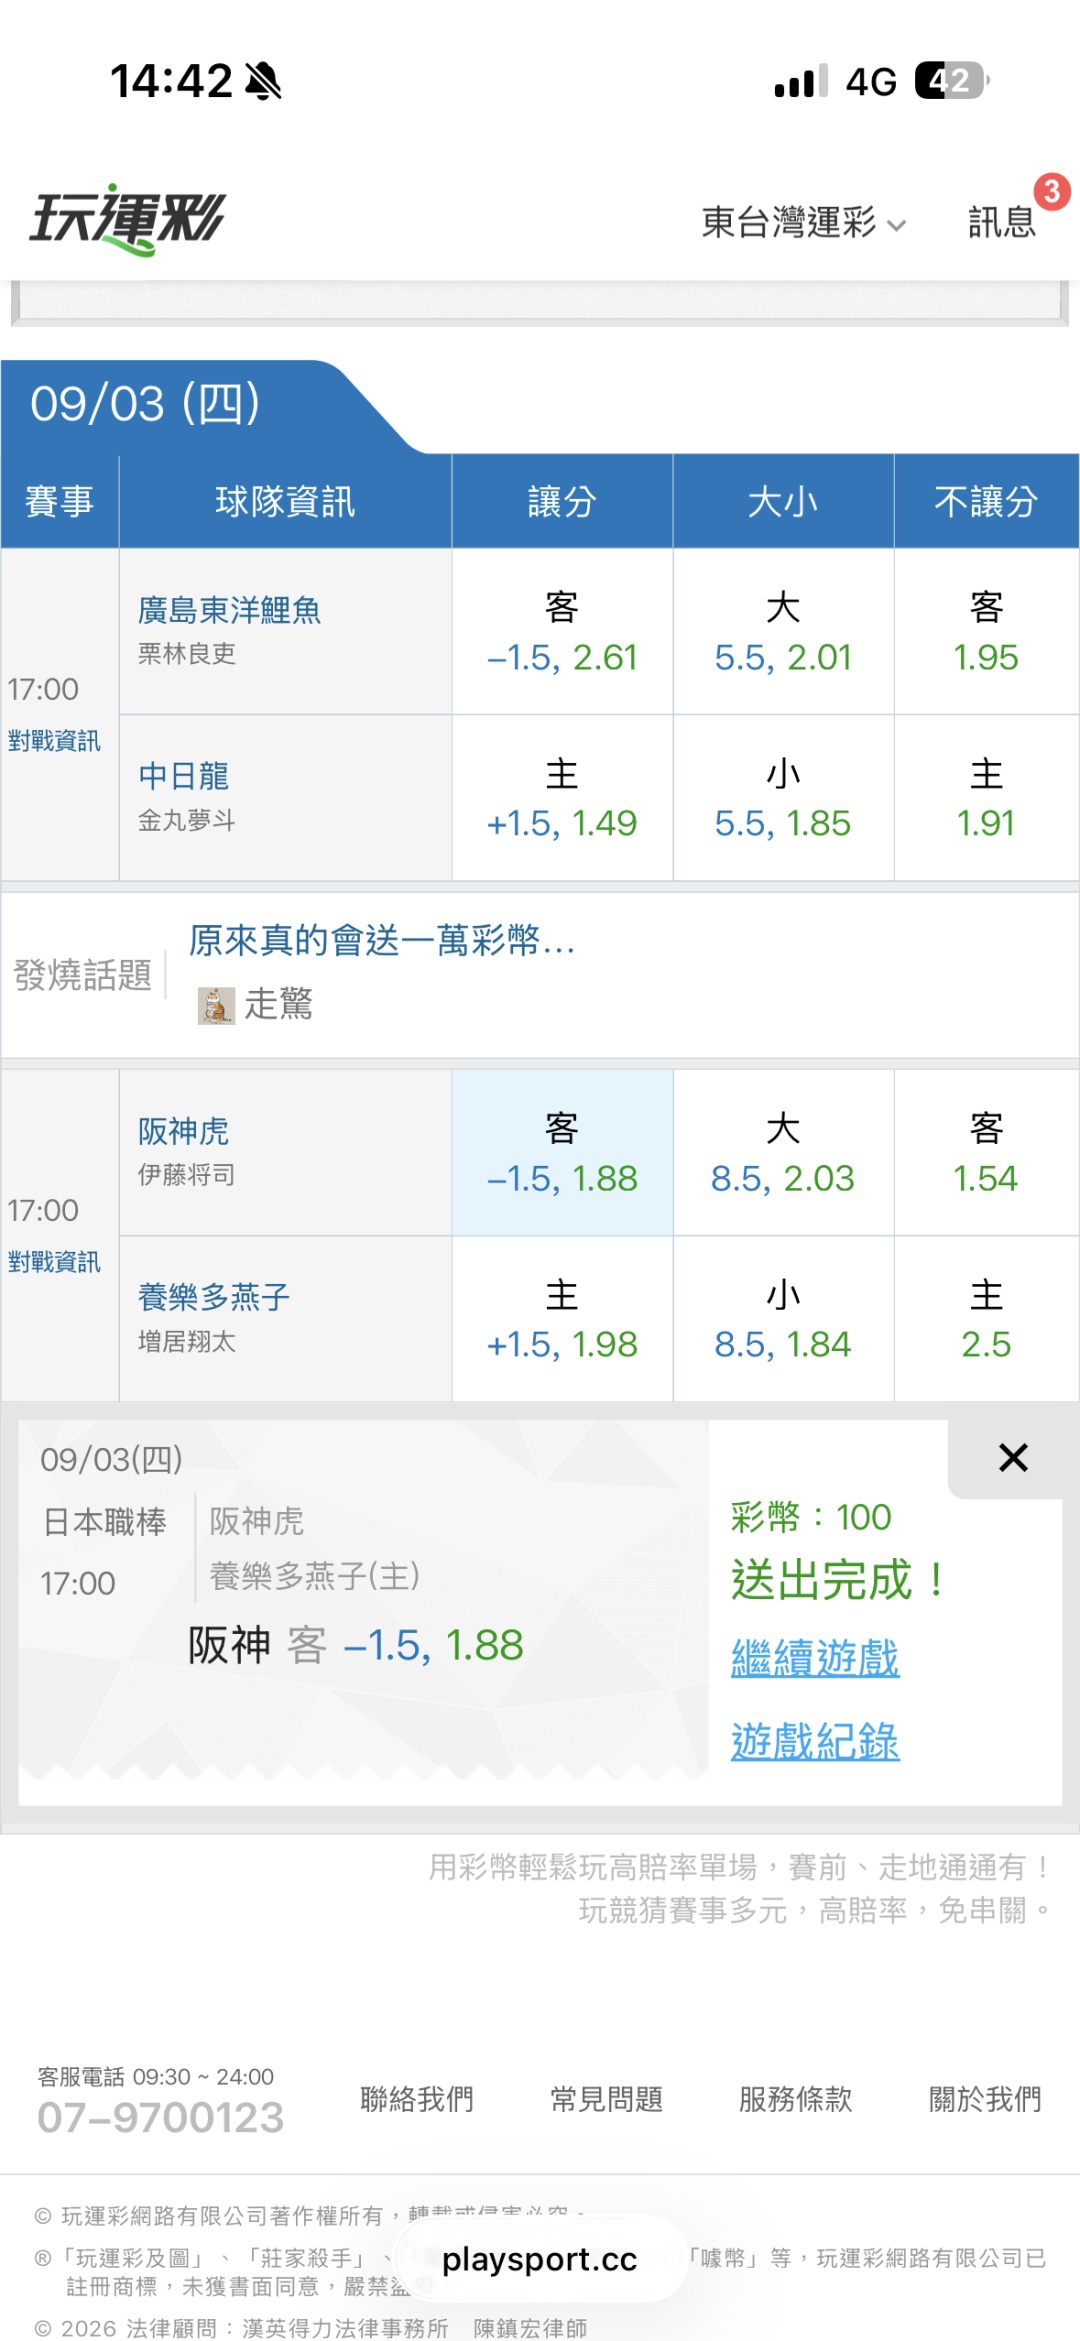
Task: Tap the 走驚 user avatar thumbnail
Action: click(x=216, y=1005)
